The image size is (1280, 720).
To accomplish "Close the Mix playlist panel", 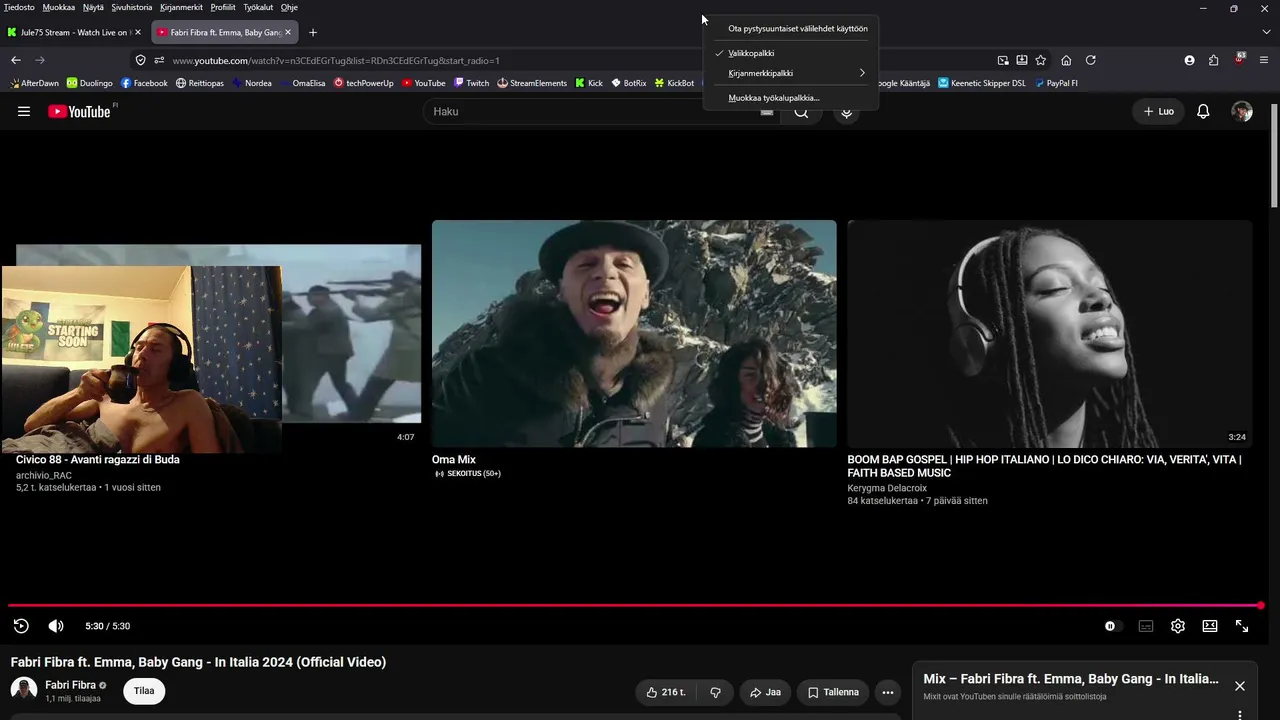I will [1240, 686].
